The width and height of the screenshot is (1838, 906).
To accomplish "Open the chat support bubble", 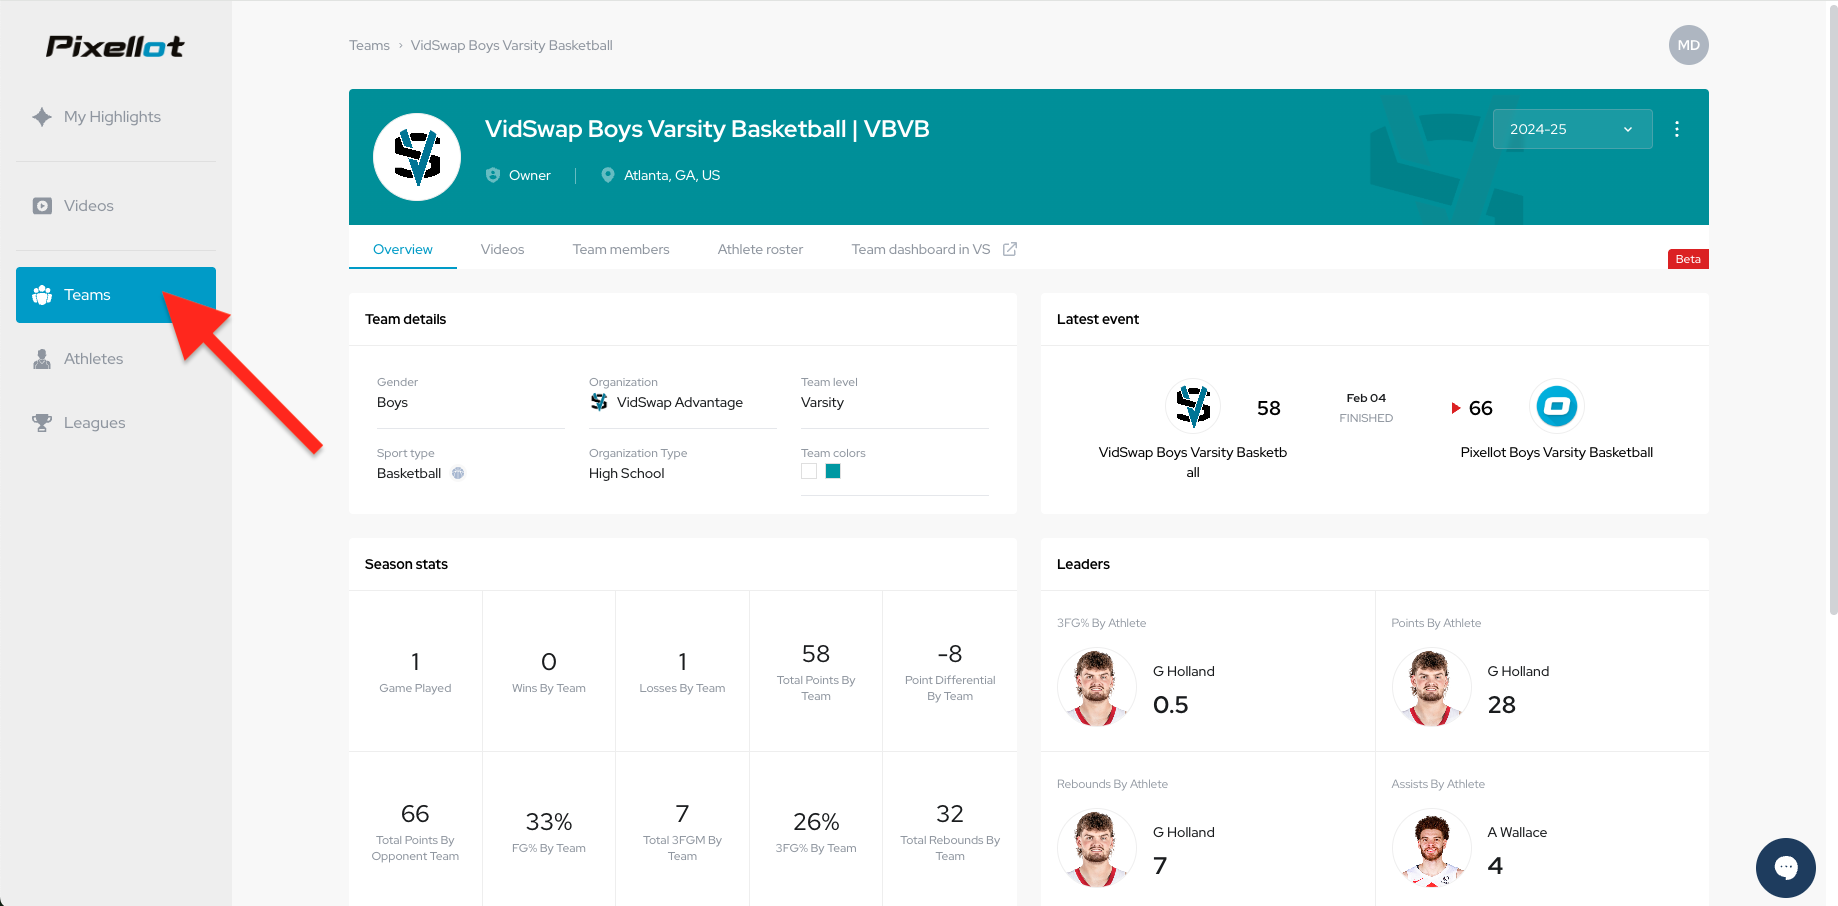I will [1786, 868].
